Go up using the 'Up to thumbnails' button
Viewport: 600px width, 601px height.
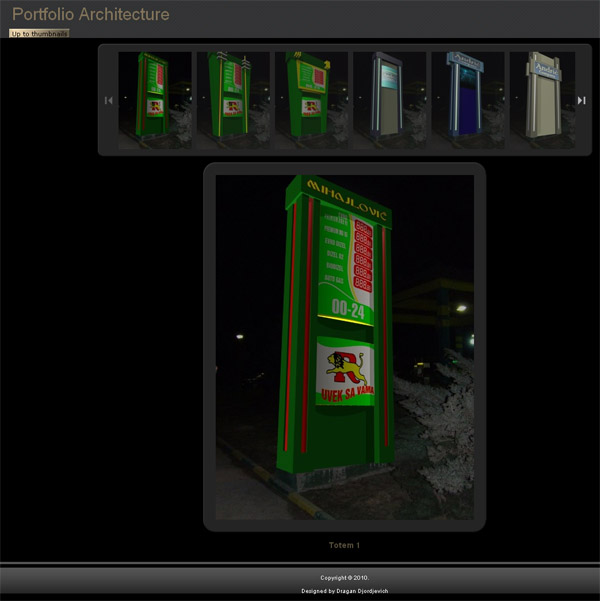[x=39, y=34]
